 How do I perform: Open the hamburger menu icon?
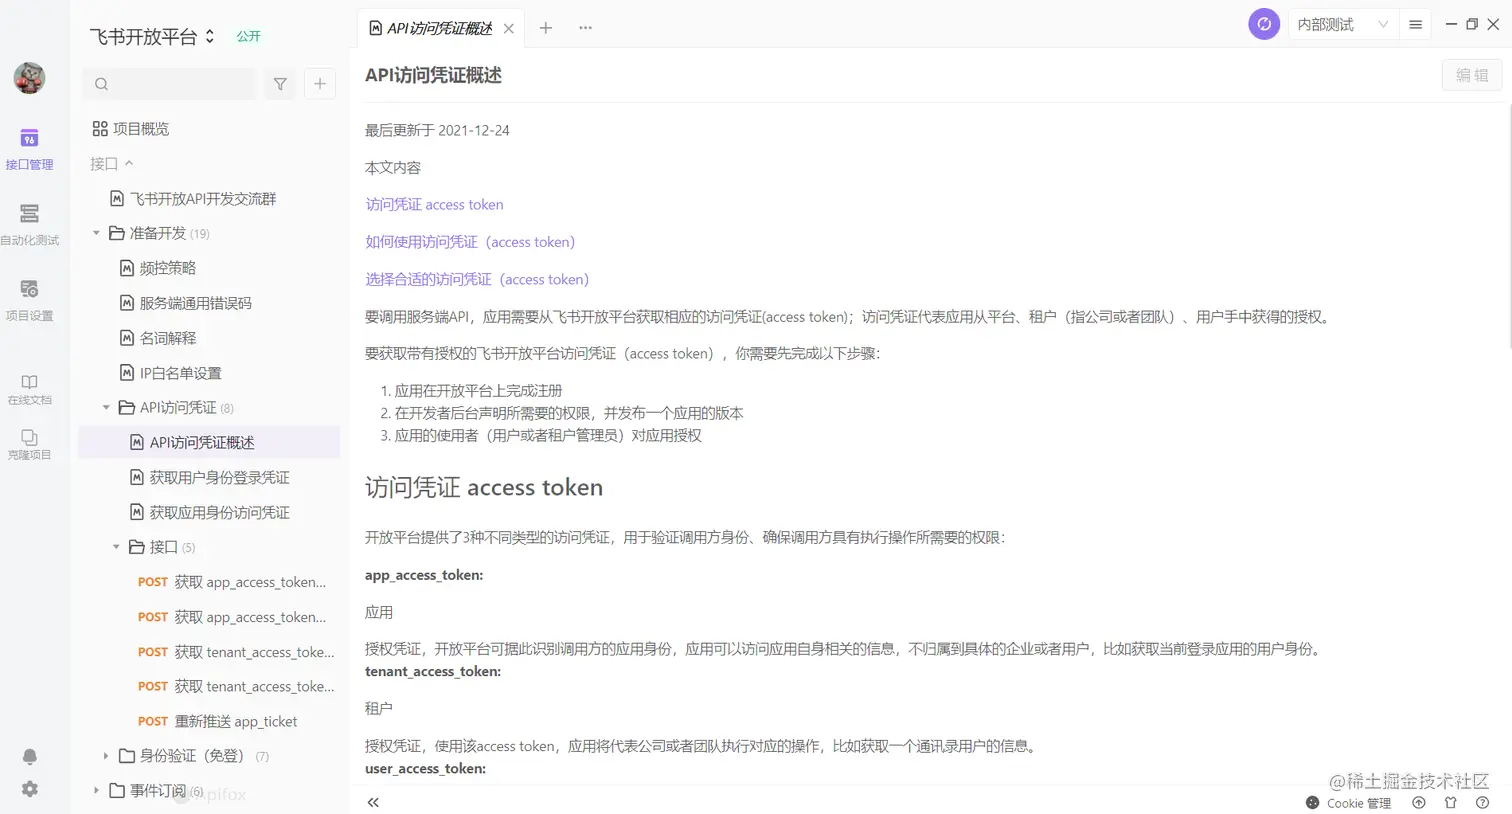(1415, 24)
